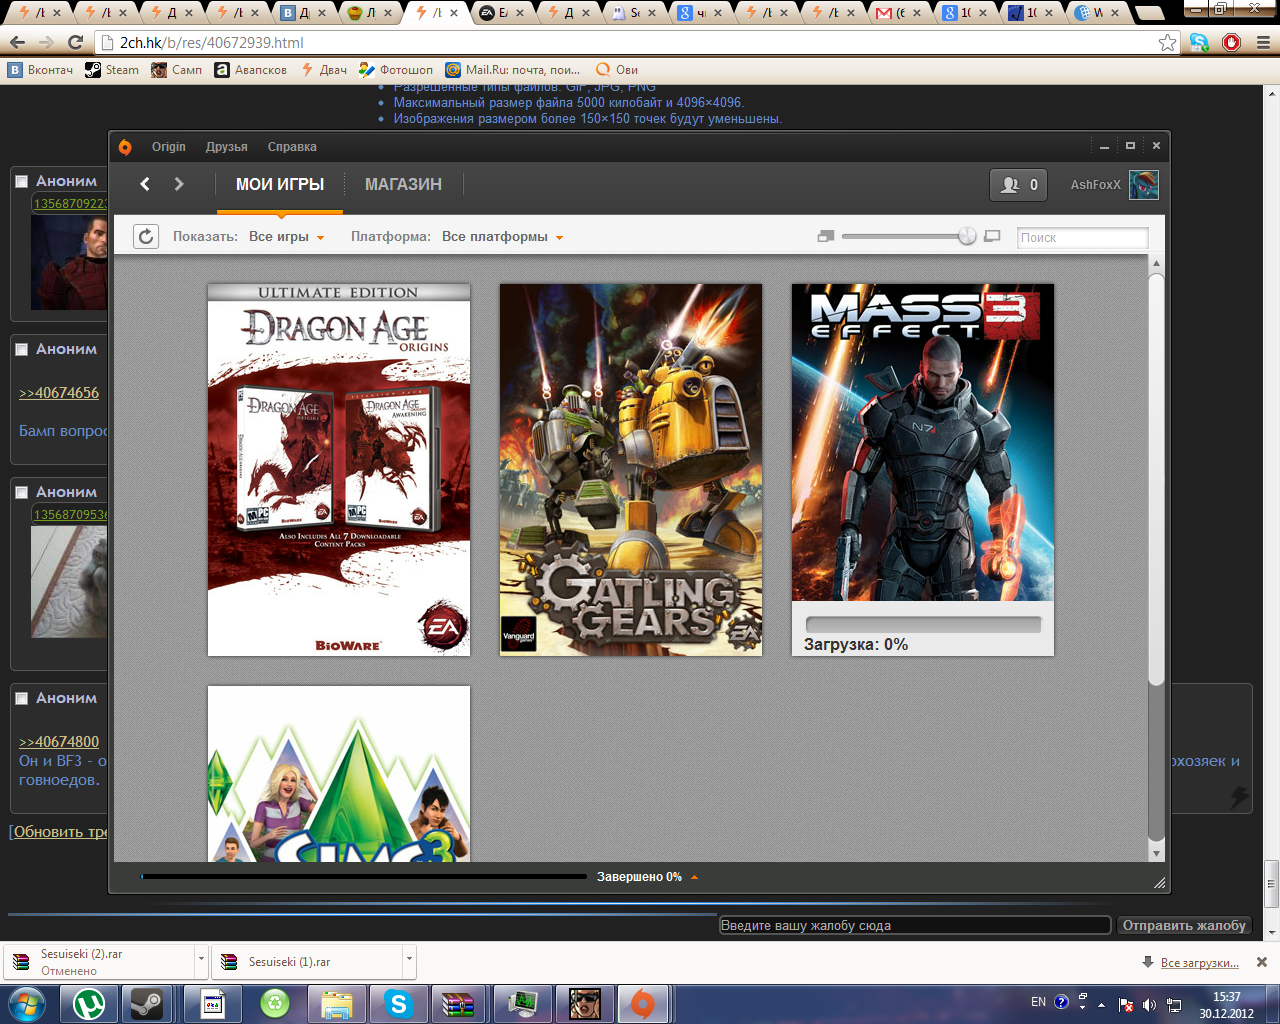Open the Chrome menu button

[x=1263, y=42]
